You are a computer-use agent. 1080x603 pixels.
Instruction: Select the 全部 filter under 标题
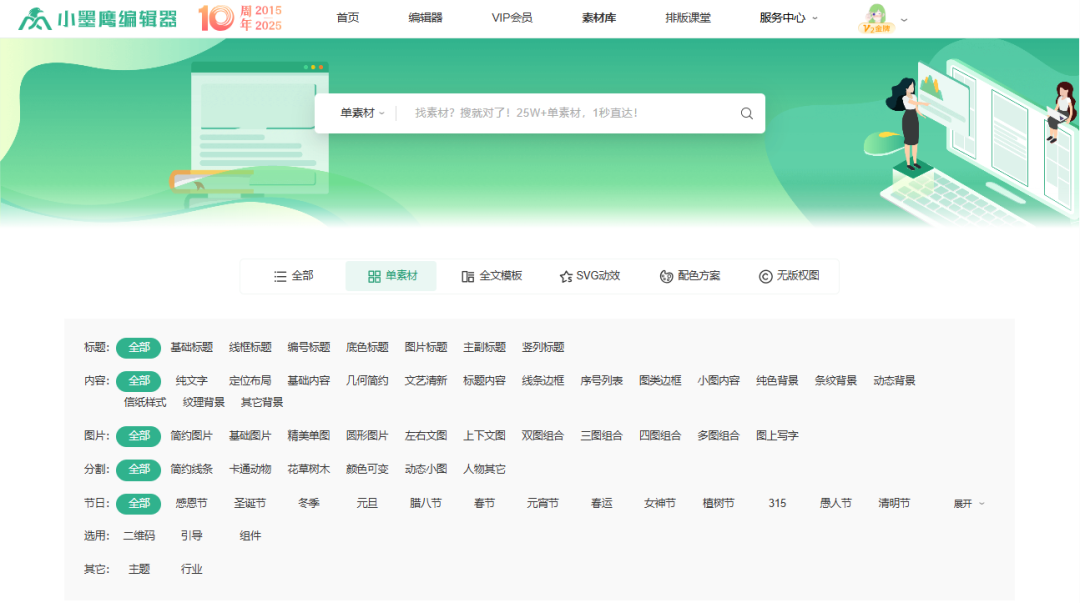click(138, 347)
